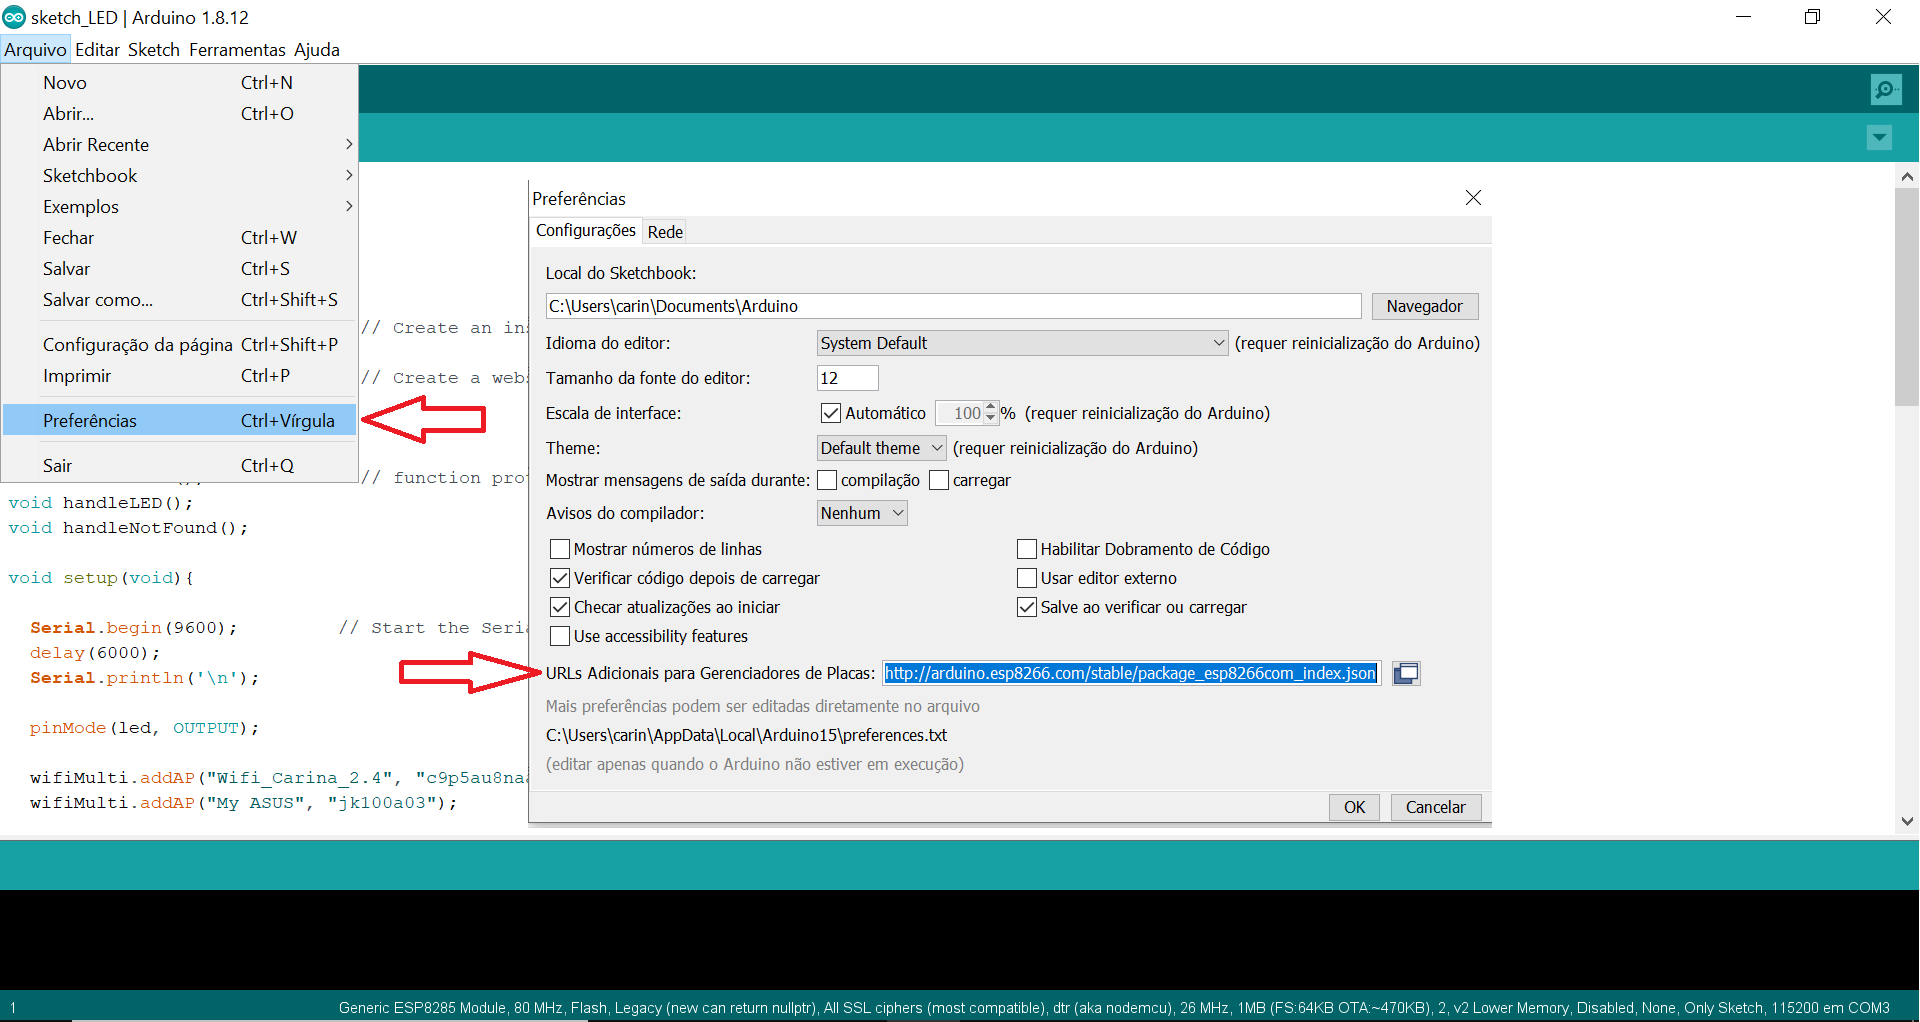
Task: Choose Sair to quit Arduino
Action: pos(180,466)
